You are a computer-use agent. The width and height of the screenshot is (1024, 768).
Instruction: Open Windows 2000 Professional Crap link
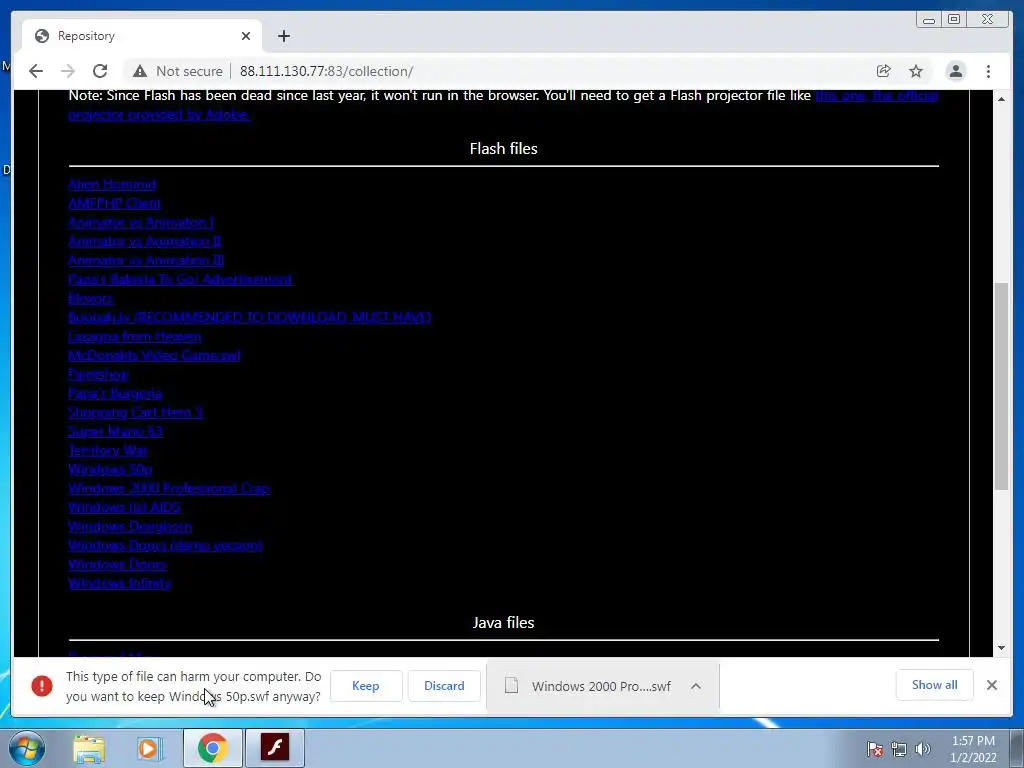(169, 488)
